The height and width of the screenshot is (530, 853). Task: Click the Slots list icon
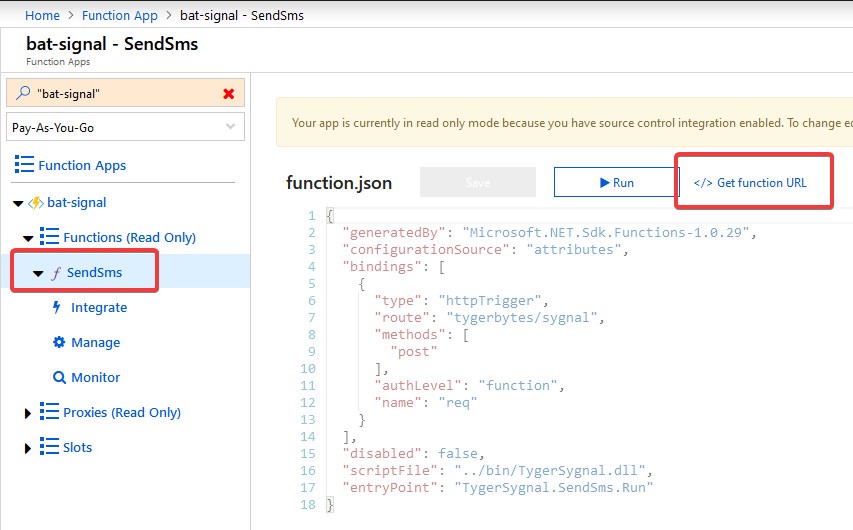[x=49, y=447]
